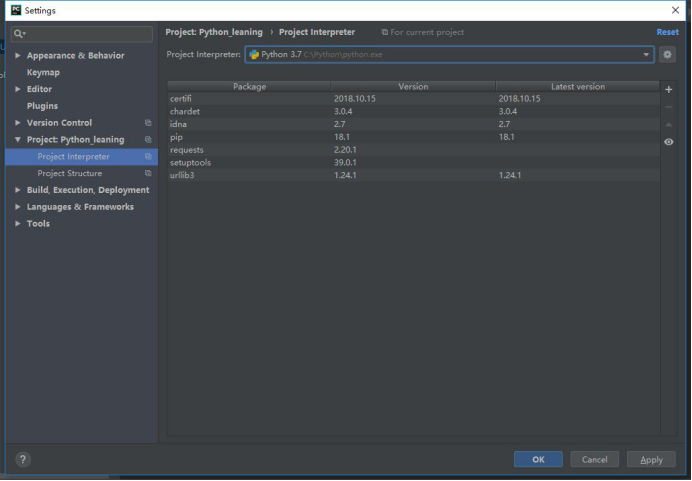Viewport: 692px width, 481px height.
Task: Select Project Interpreter in the settings tree
Action: (x=82, y=157)
